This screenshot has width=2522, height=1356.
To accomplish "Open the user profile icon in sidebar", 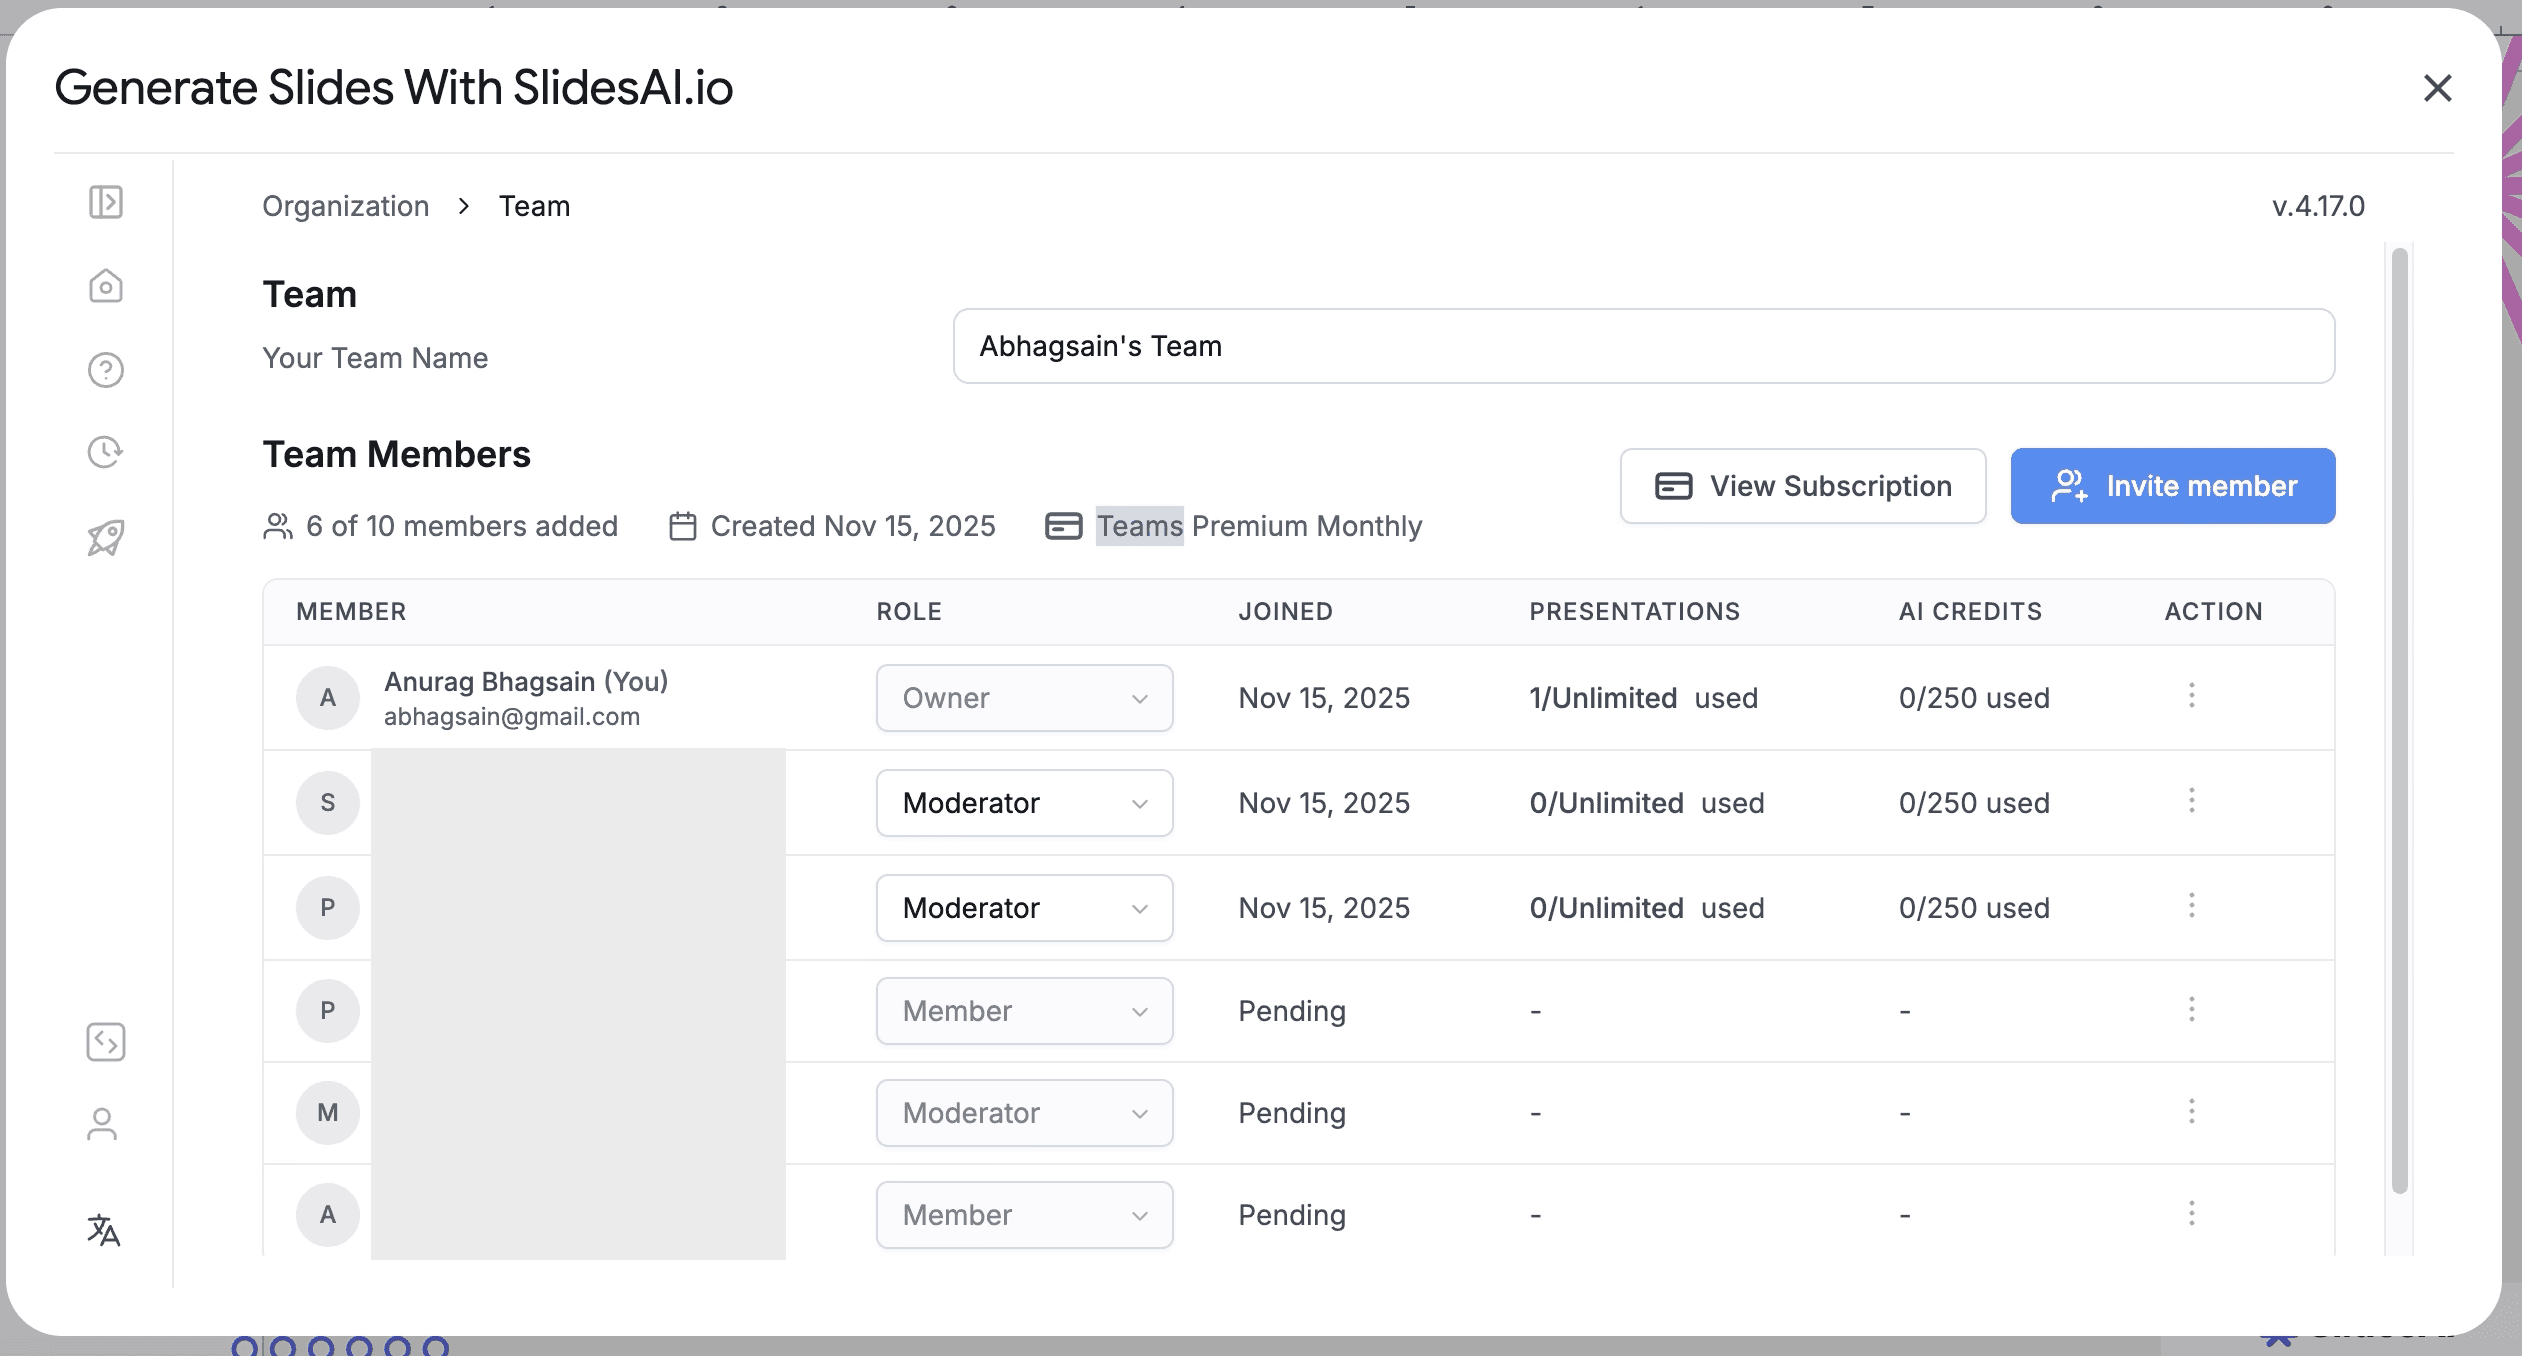I will (102, 1124).
